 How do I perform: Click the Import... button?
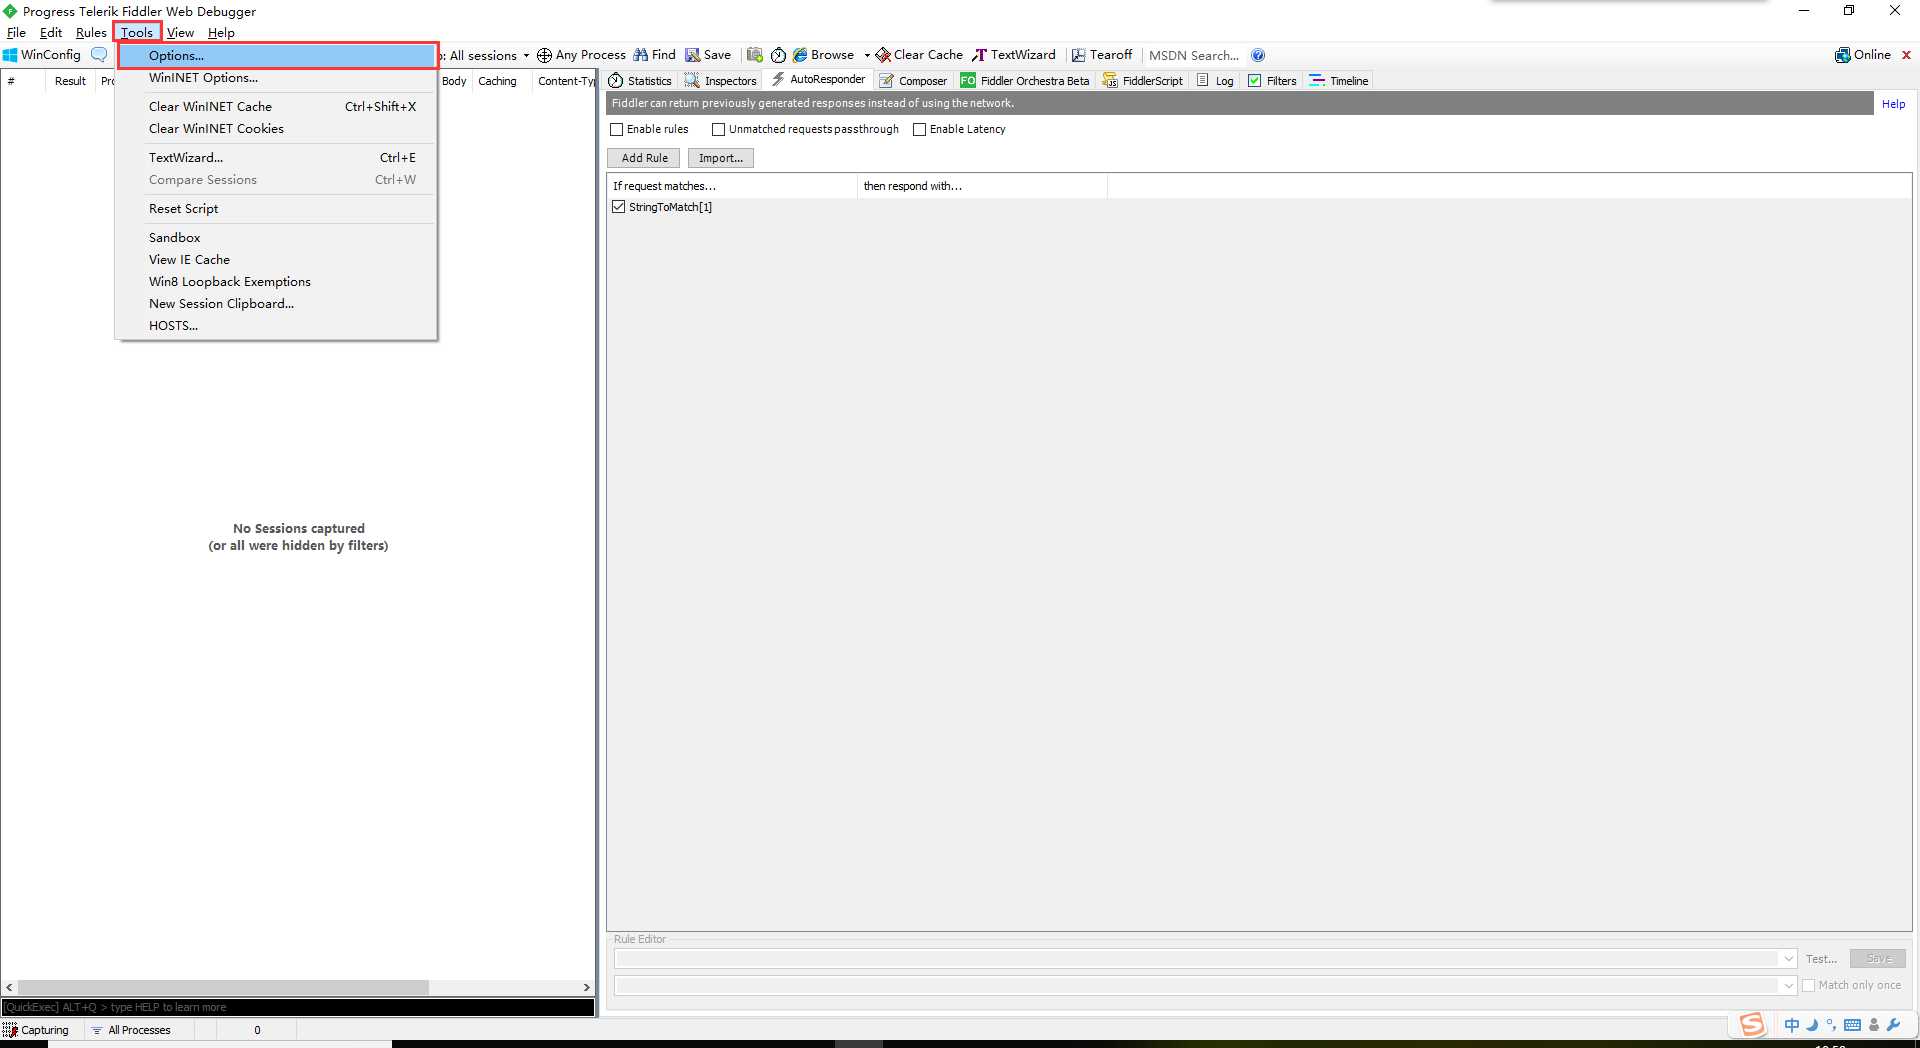721,158
